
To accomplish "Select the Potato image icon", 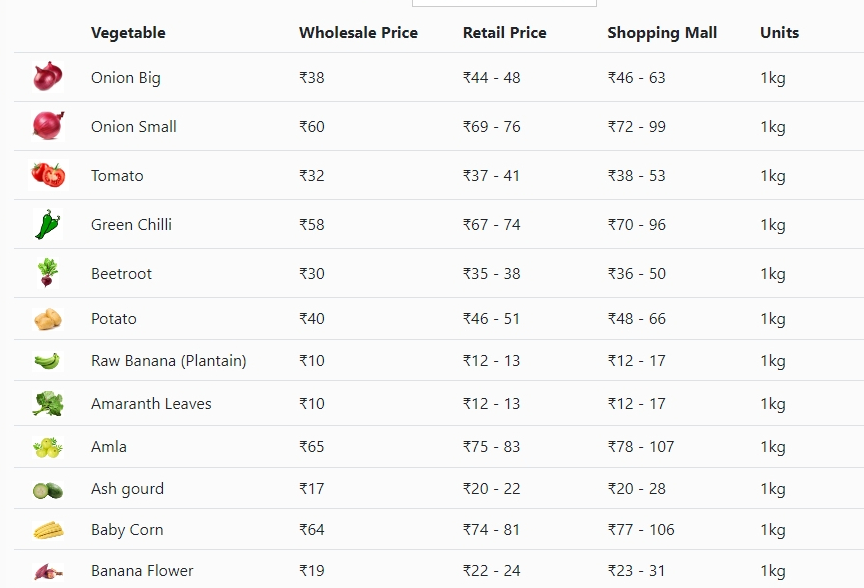I will point(48,319).
